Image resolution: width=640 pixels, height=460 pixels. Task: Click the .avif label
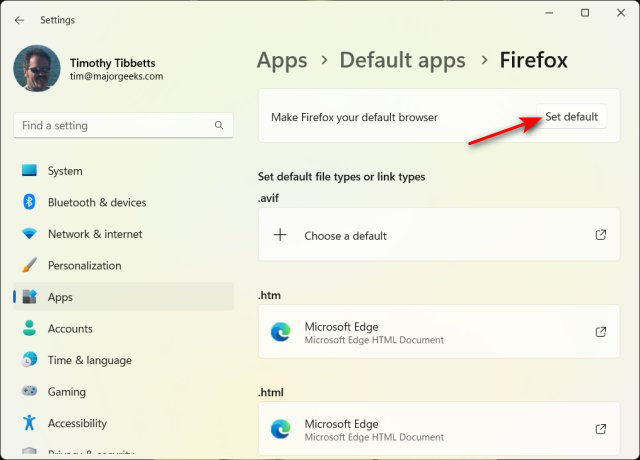coord(269,198)
